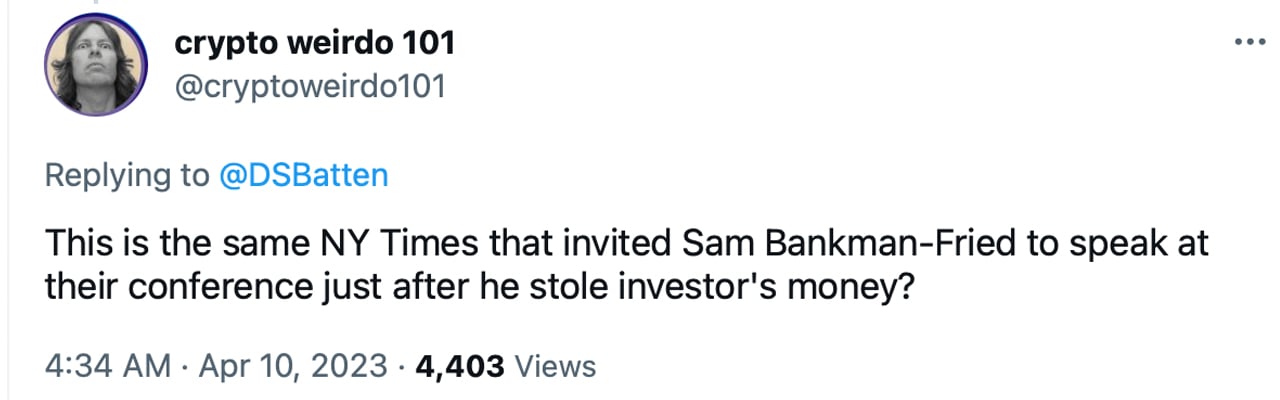Click the 4:34 AM timestamp

(x=107, y=367)
